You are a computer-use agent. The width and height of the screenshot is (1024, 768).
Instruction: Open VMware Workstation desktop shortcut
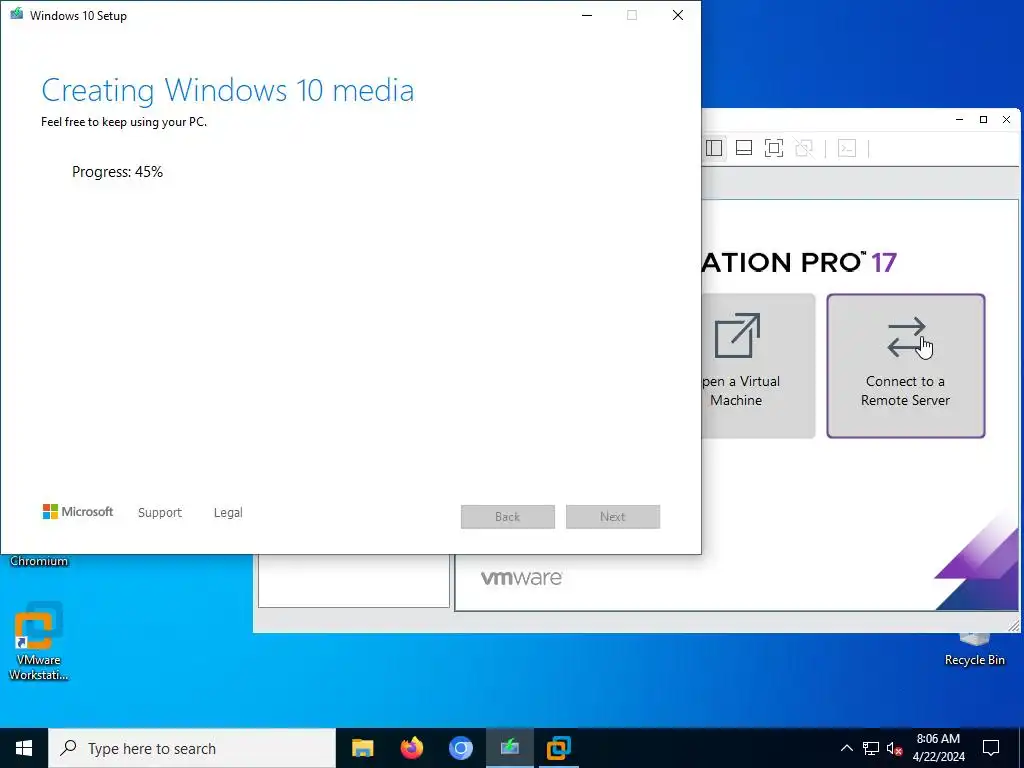(x=39, y=642)
